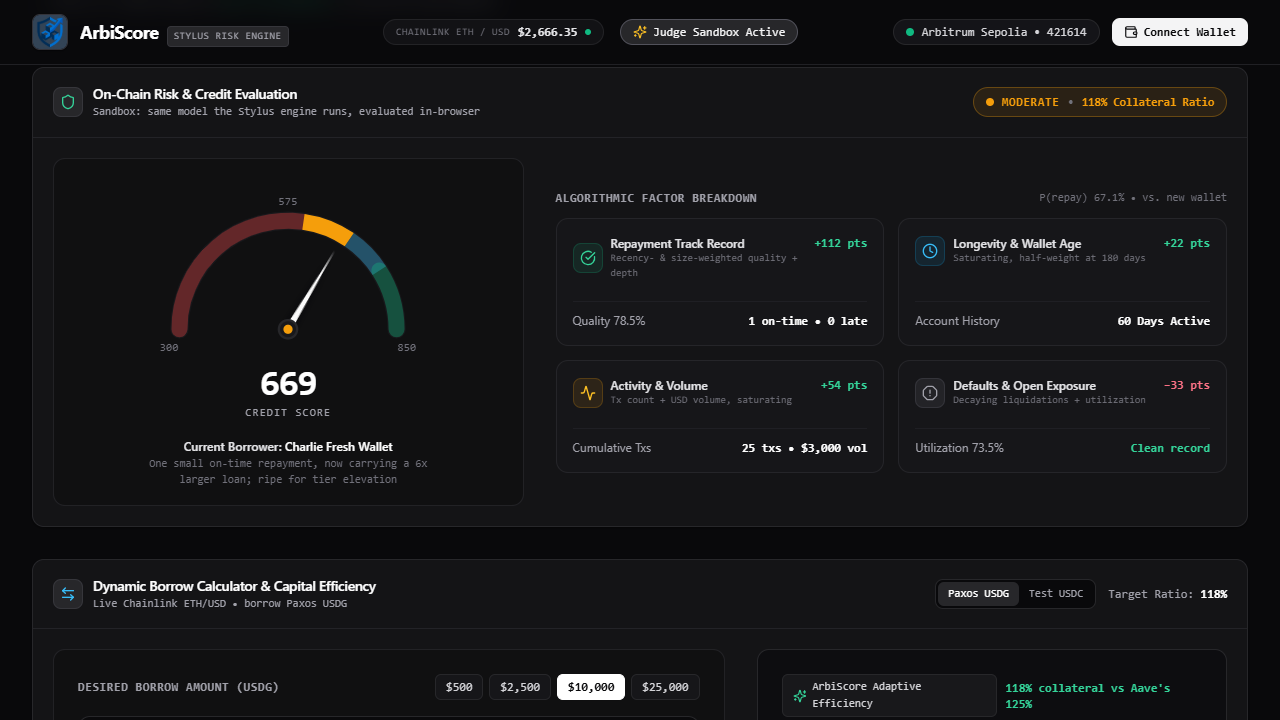
Task: Click the Target Ratio 118% label
Action: click(x=1168, y=594)
